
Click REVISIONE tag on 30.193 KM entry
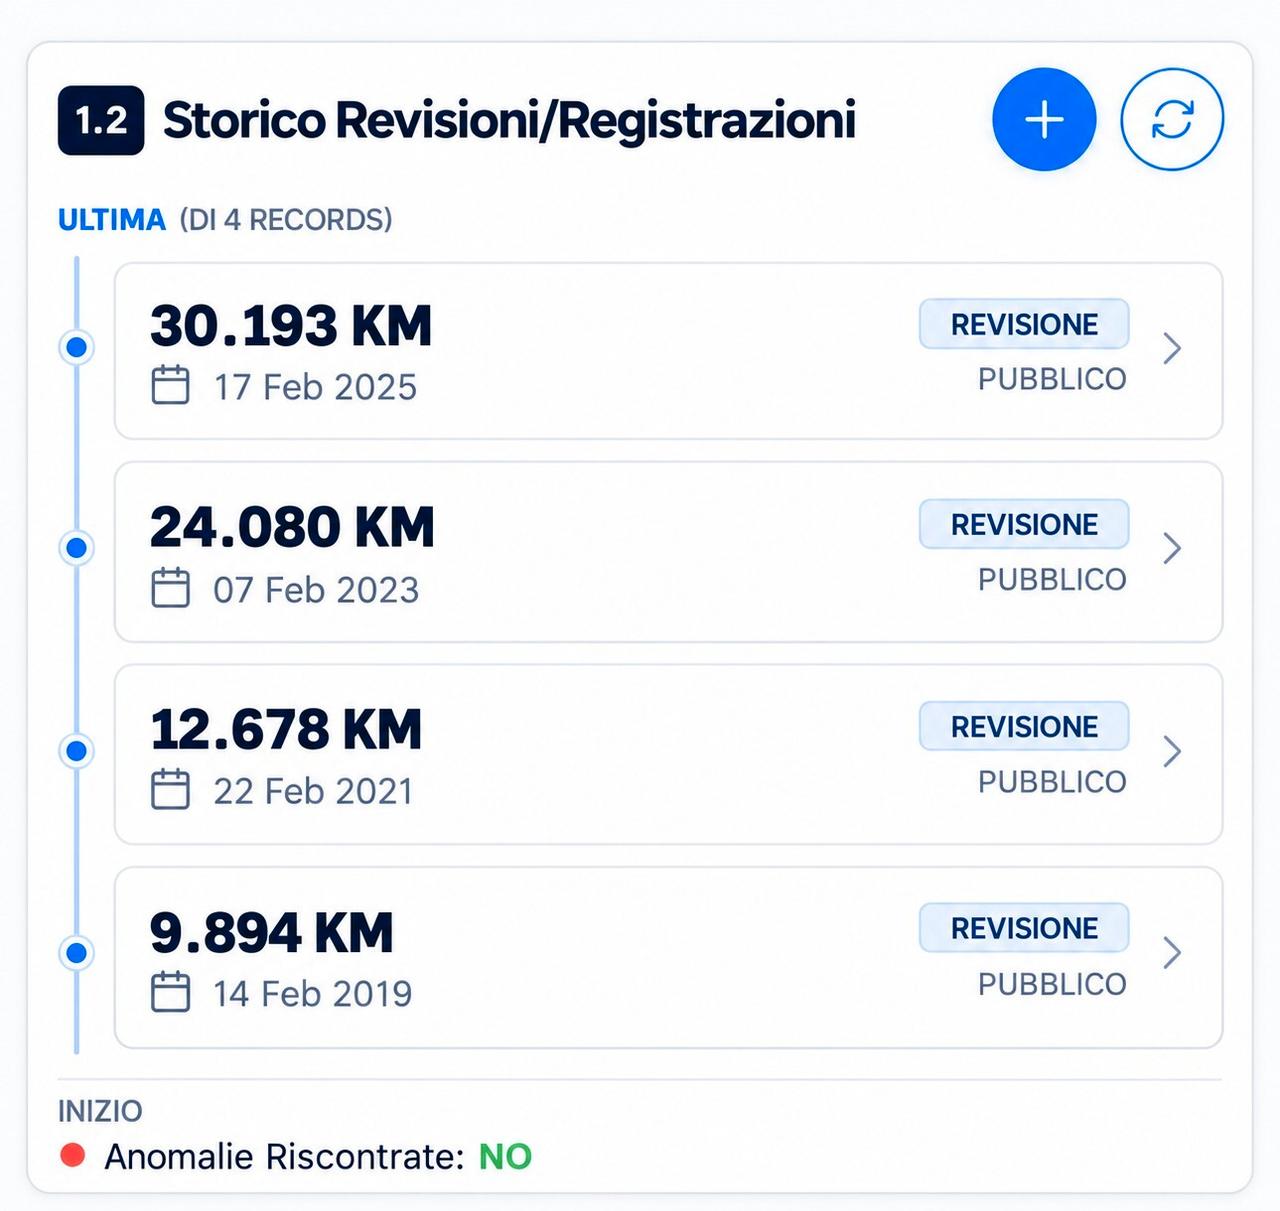(x=1024, y=324)
